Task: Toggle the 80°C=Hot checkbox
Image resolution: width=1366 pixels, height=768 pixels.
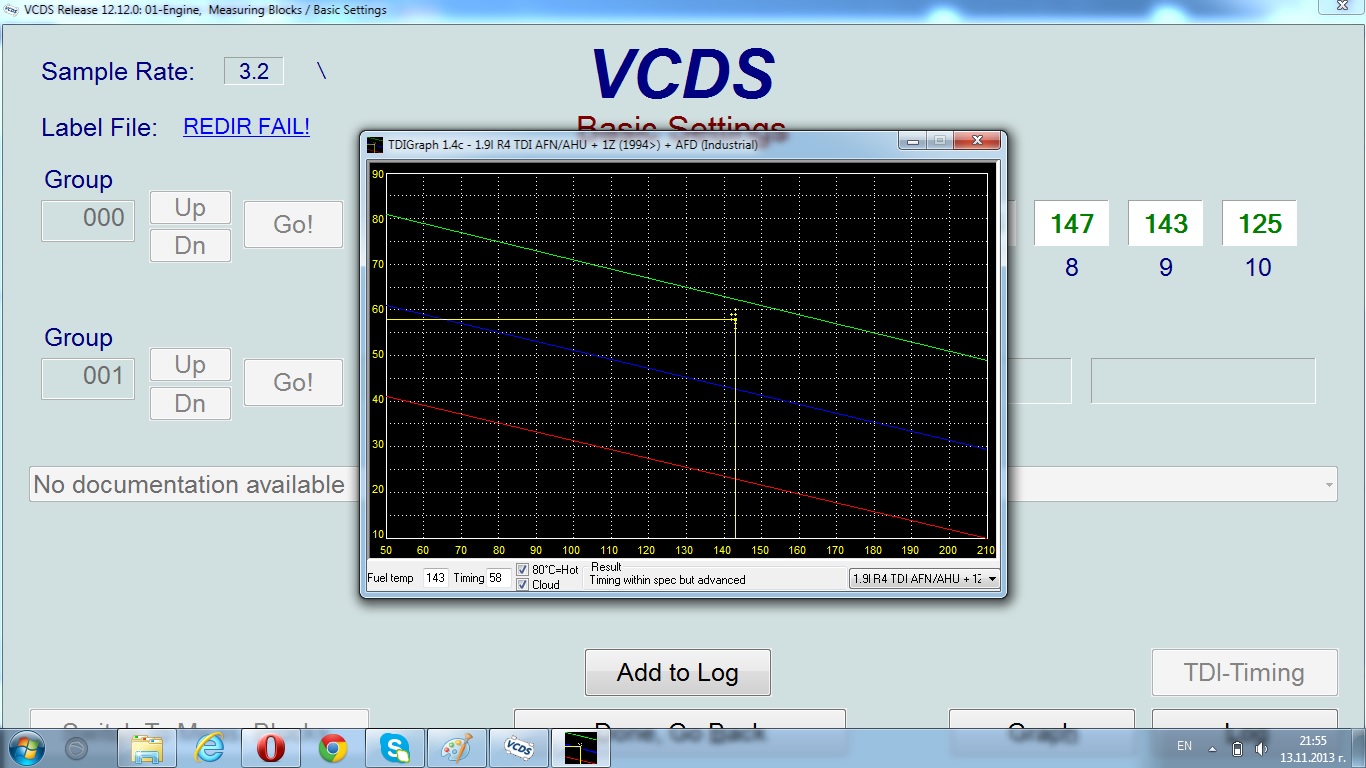Action: tap(522, 570)
